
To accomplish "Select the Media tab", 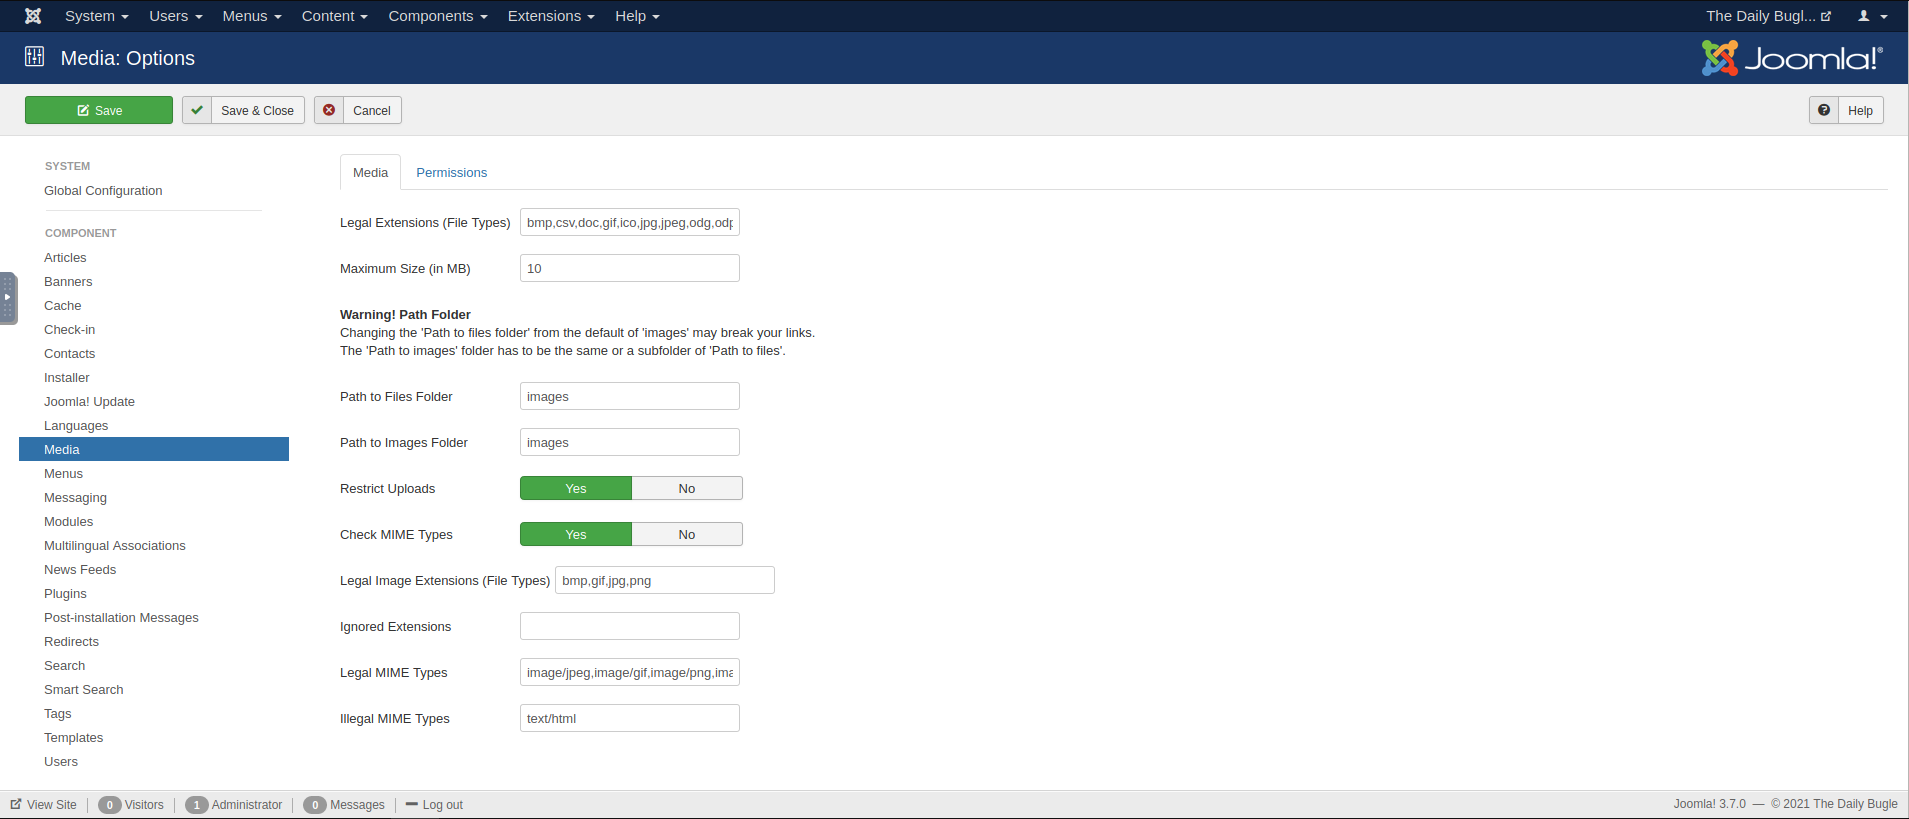I will (x=370, y=172).
